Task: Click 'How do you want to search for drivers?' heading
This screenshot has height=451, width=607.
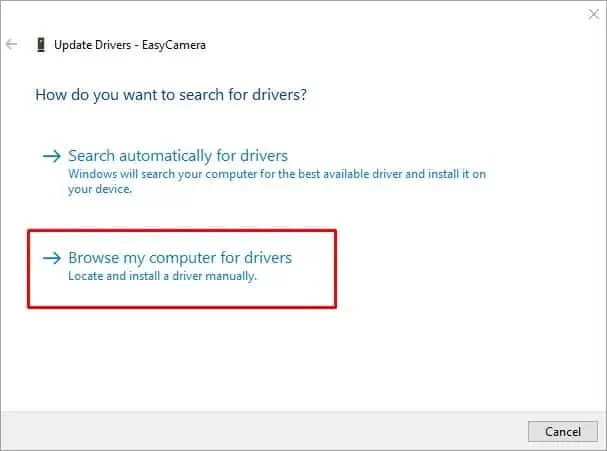Action: point(171,95)
